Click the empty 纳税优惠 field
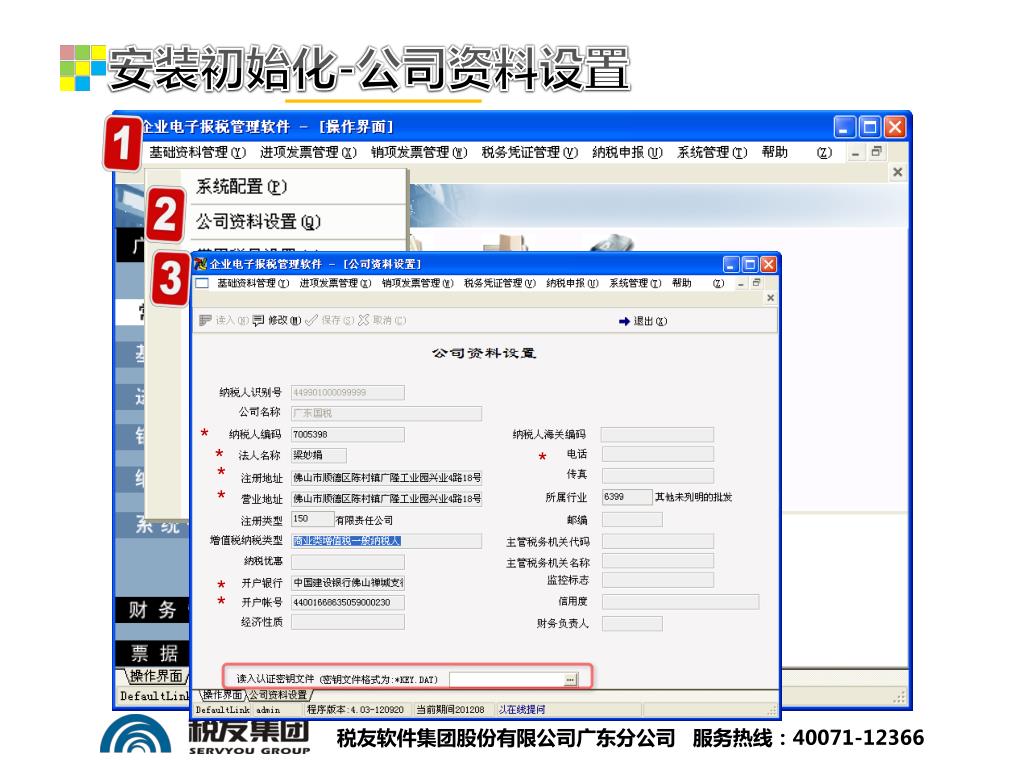1024x768 pixels. (x=347, y=562)
